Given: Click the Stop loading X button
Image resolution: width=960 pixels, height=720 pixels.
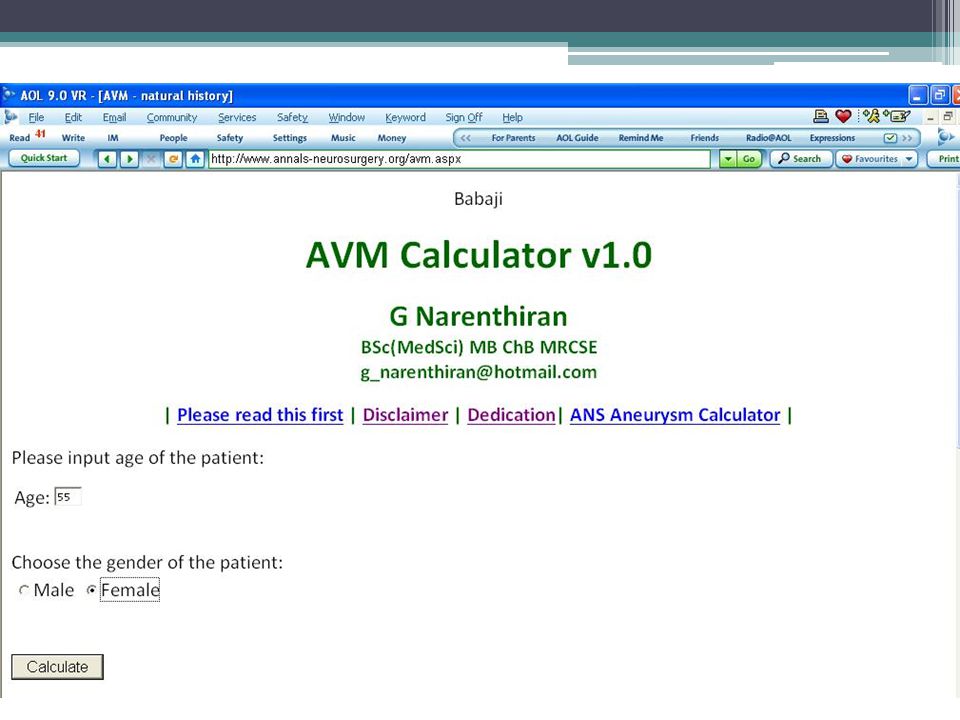Looking at the screenshot, I should tap(151, 159).
